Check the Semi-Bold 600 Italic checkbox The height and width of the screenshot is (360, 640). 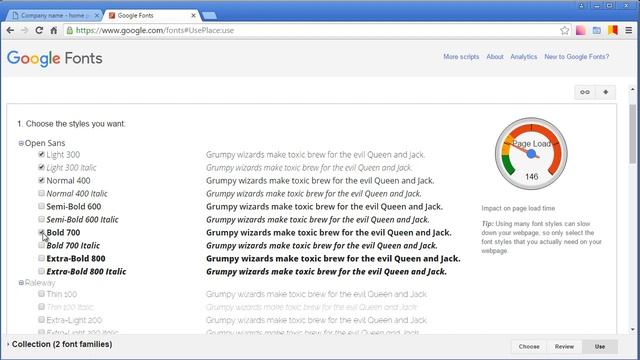[x=41, y=219]
